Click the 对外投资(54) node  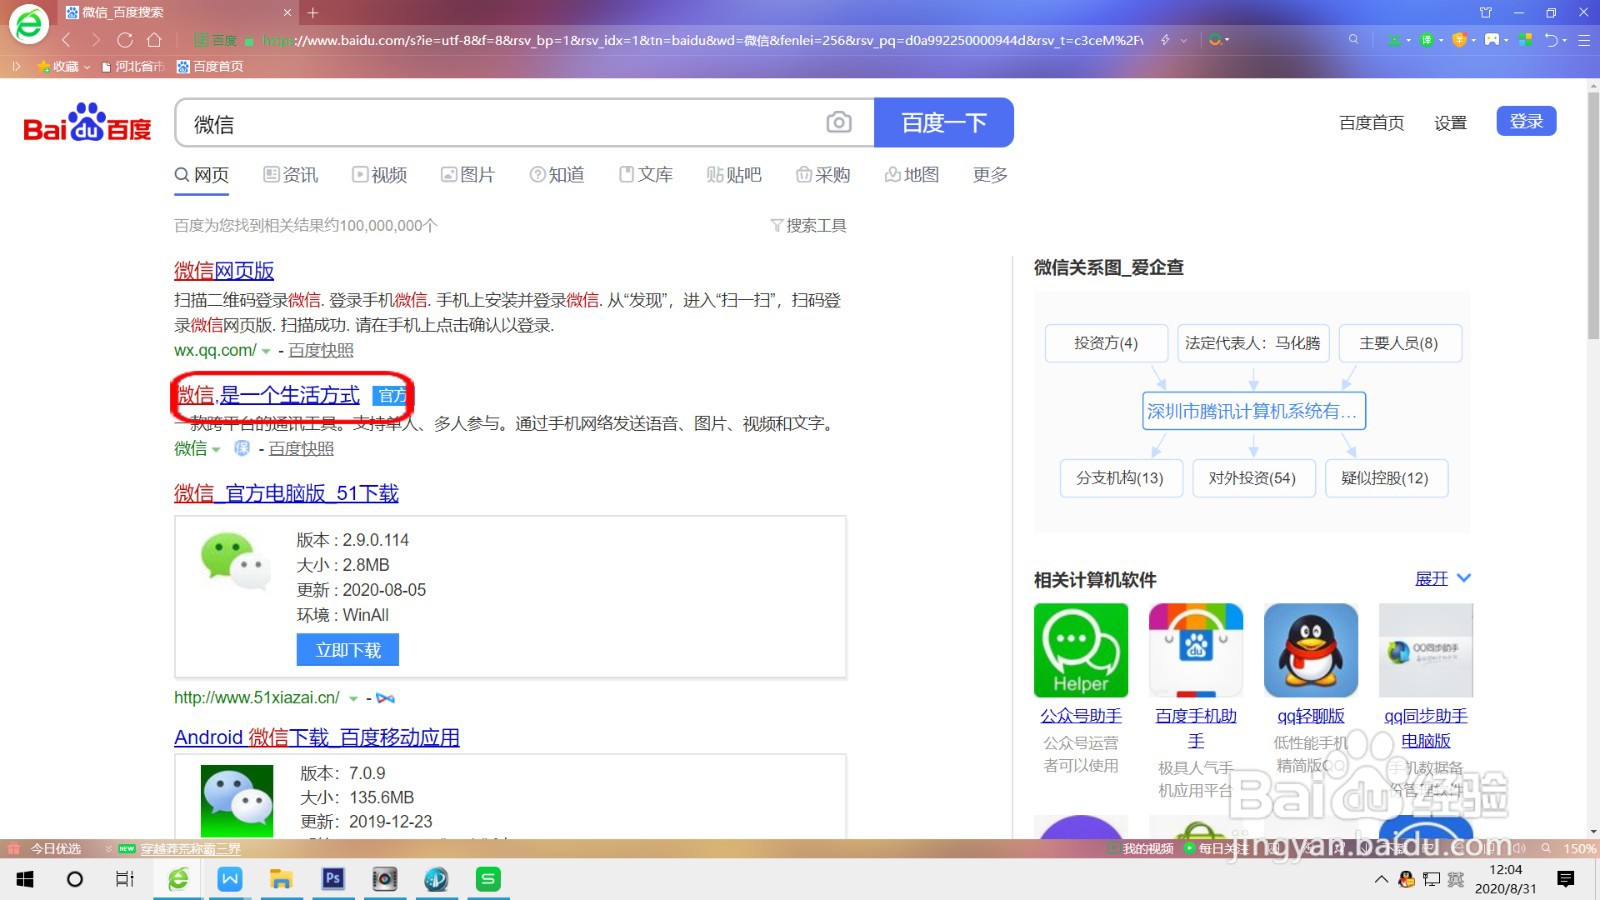pyautogui.click(x=1252, y=478)
